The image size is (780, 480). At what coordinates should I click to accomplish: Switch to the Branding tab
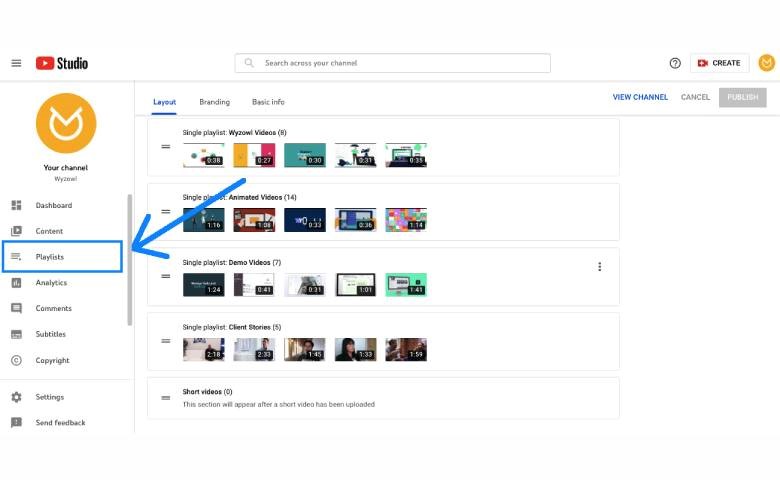214,102
